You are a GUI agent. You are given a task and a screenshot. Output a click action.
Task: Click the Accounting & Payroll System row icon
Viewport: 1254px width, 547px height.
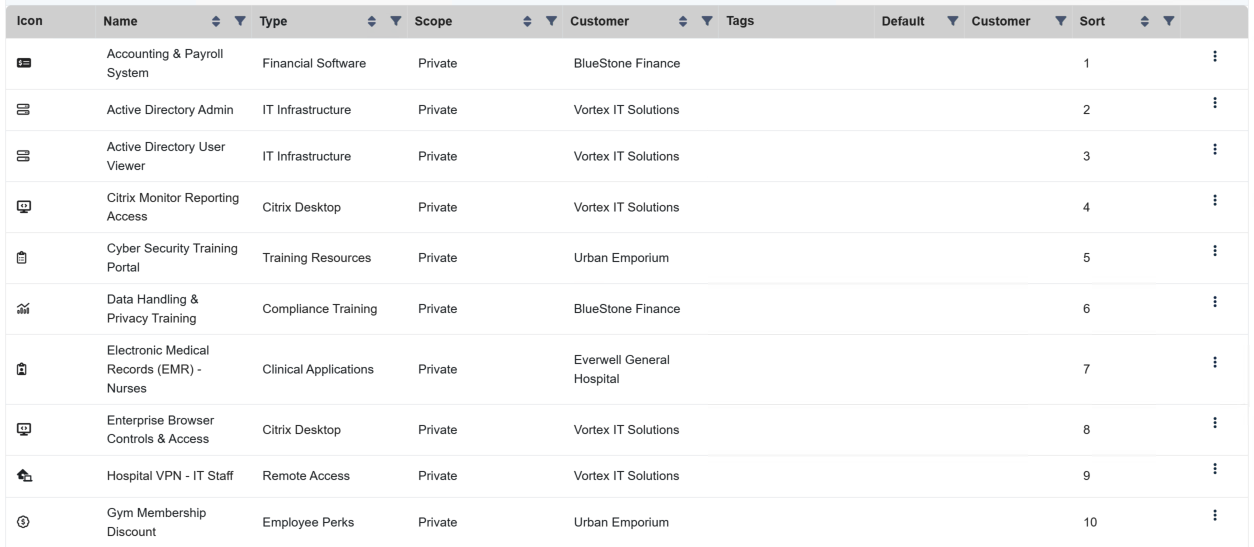pos(24,64)
